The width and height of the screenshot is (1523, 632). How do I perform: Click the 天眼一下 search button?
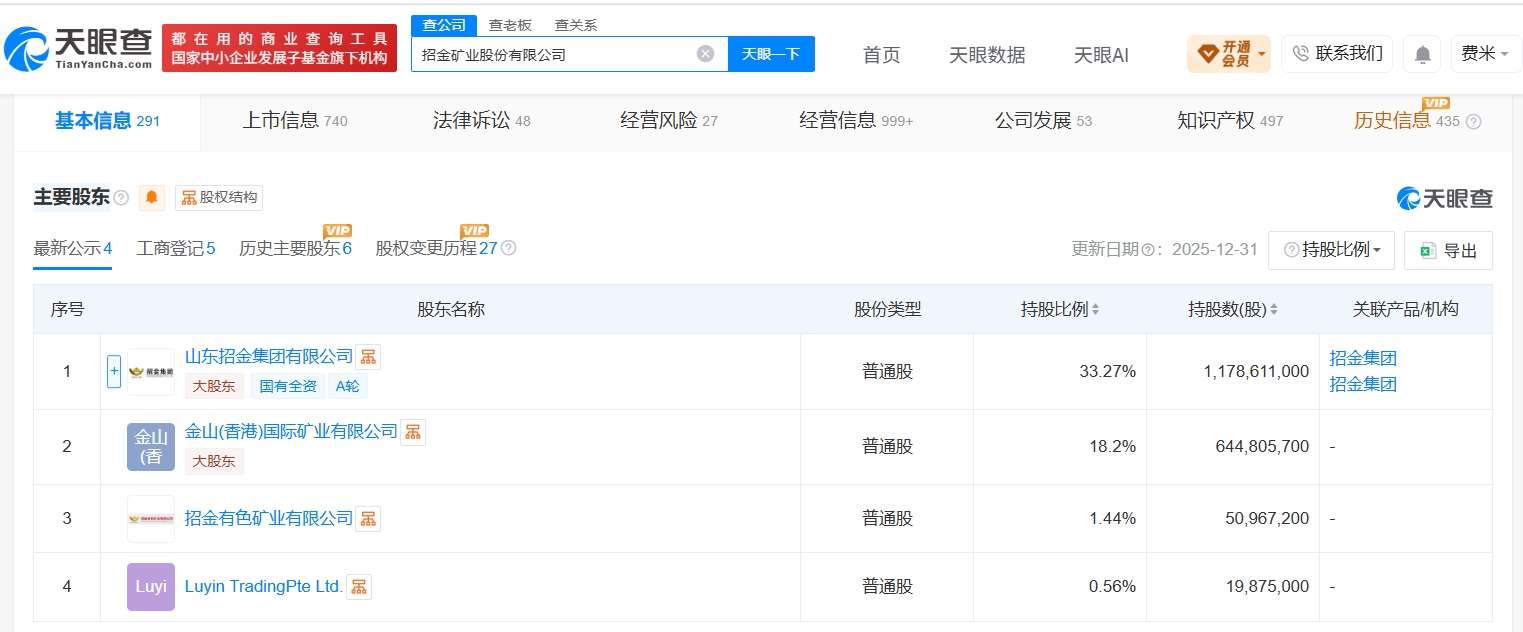tap(771, 54)
